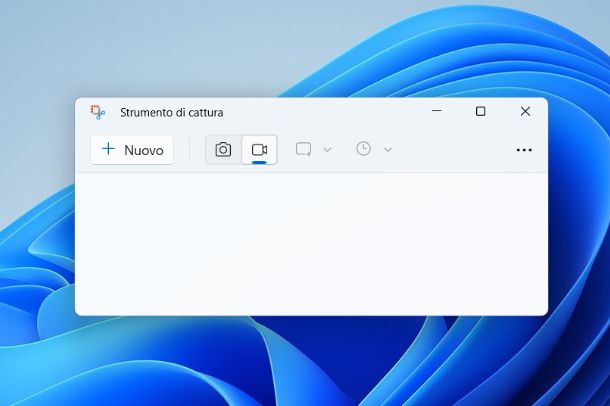
Task: Expand the delay timer dropdown arrow
Action: (388, 150)
